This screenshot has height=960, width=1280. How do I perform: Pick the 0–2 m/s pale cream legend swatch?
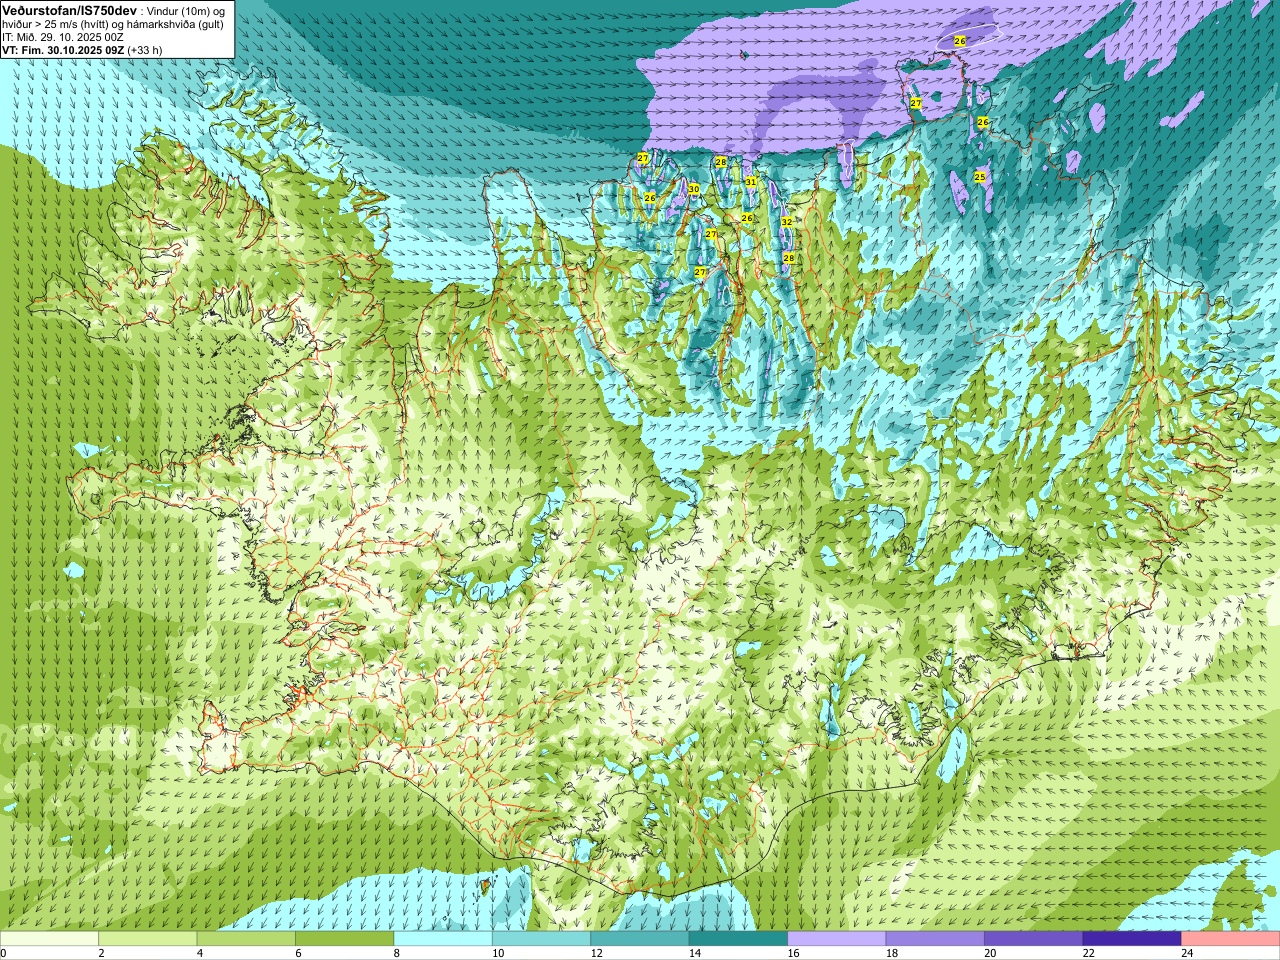(x=49, y=939)
